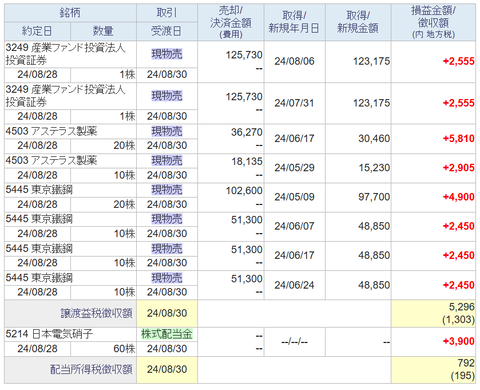
Task: Click the 数量 sub-header
Action: pos(103,31)
